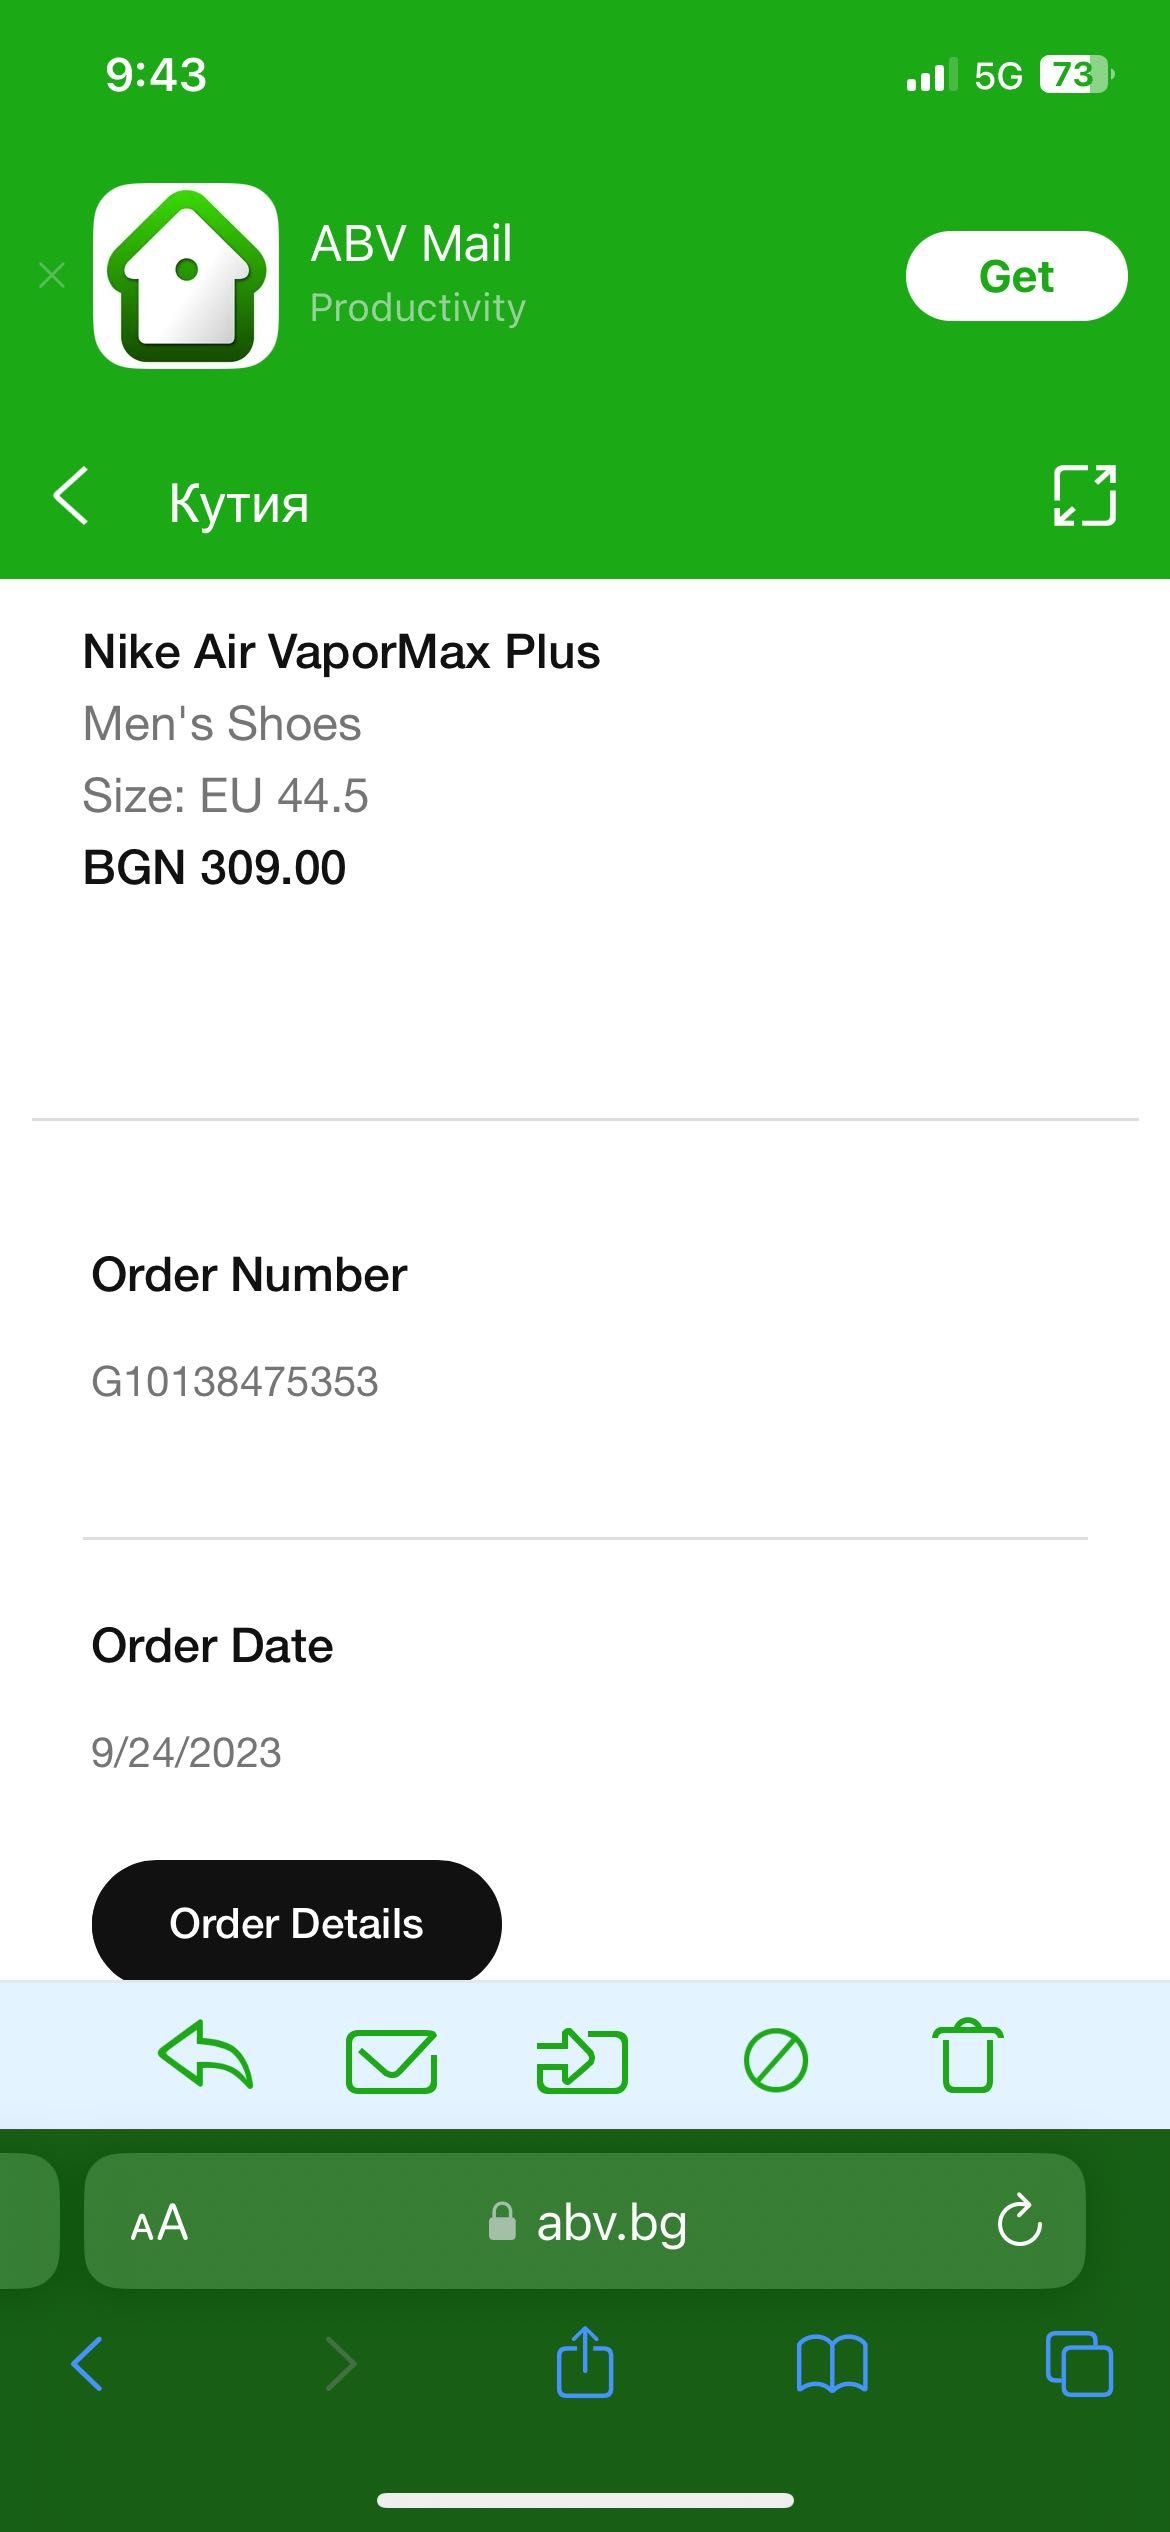Screen dimensions: 1170x2532
Task: Tap the Кутия folder title
Action: 239,502
